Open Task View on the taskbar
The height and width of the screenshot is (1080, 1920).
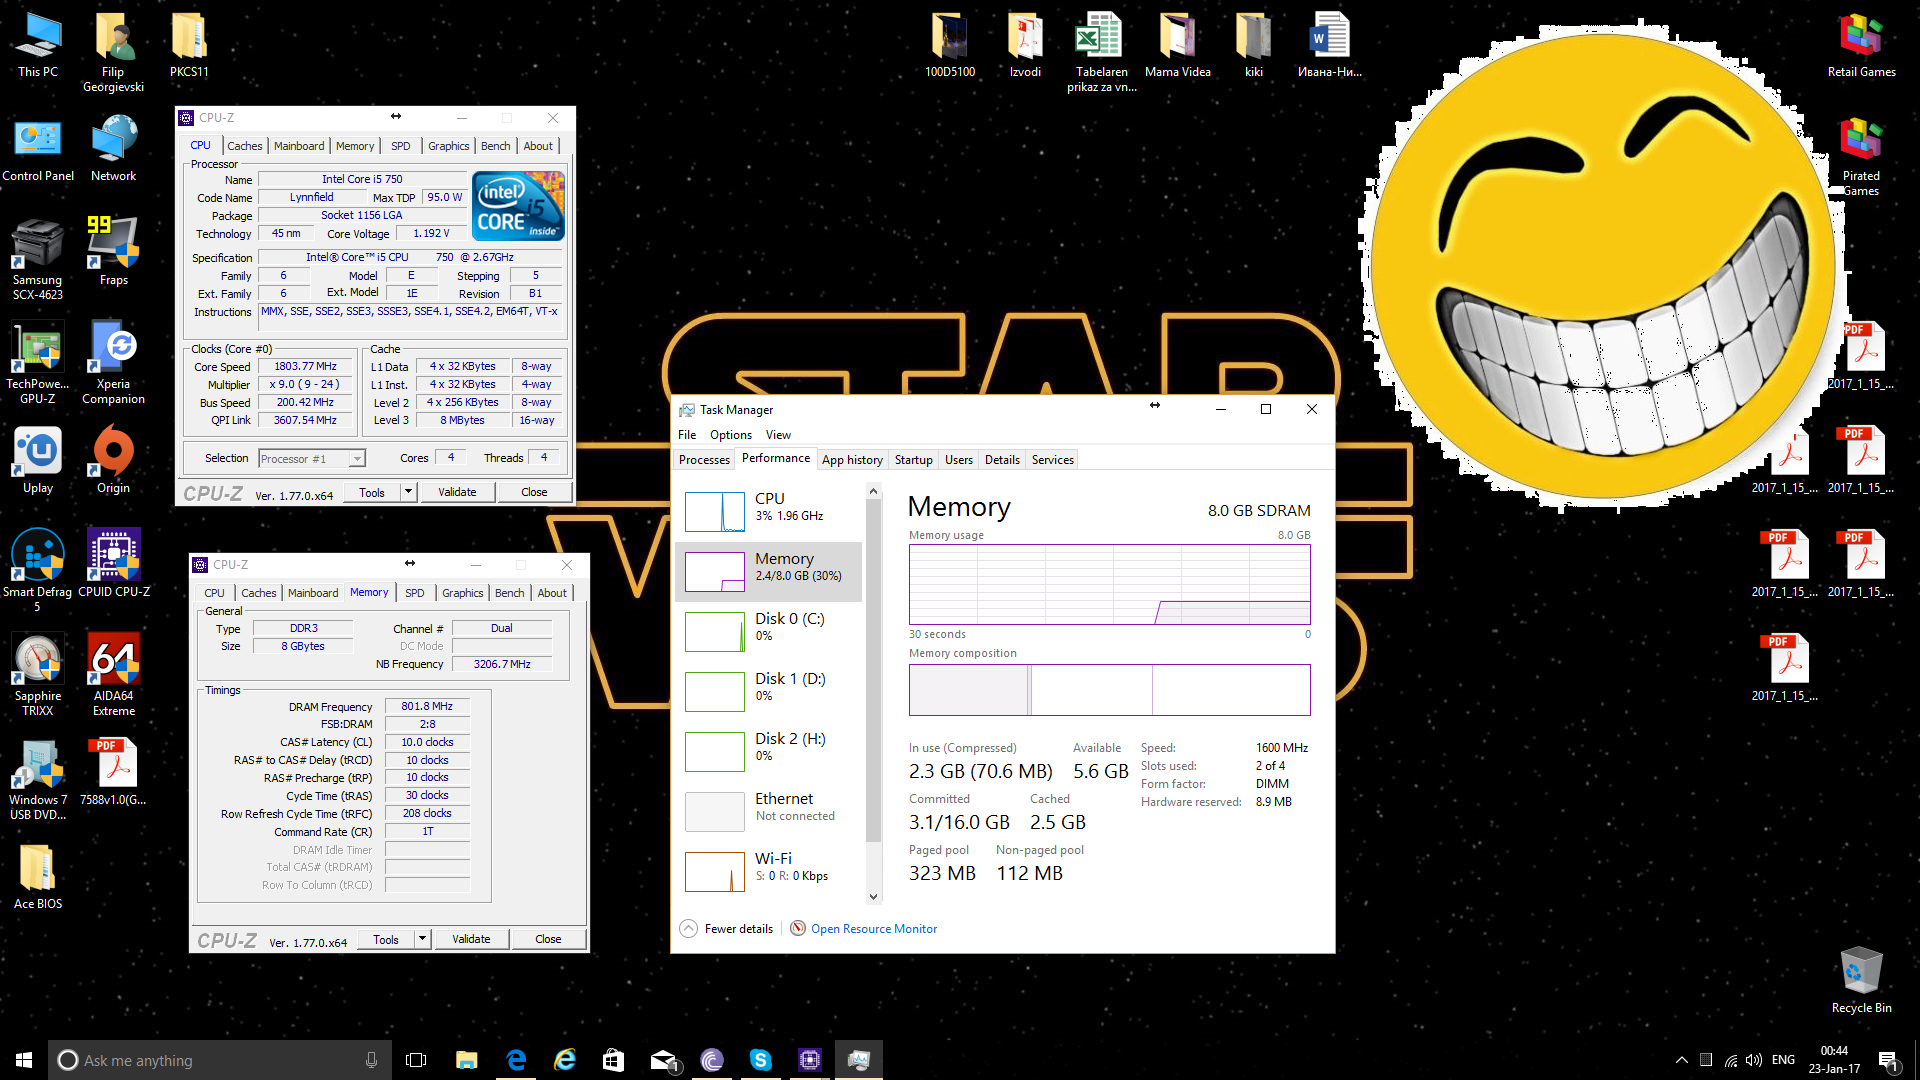(416, 1060)
